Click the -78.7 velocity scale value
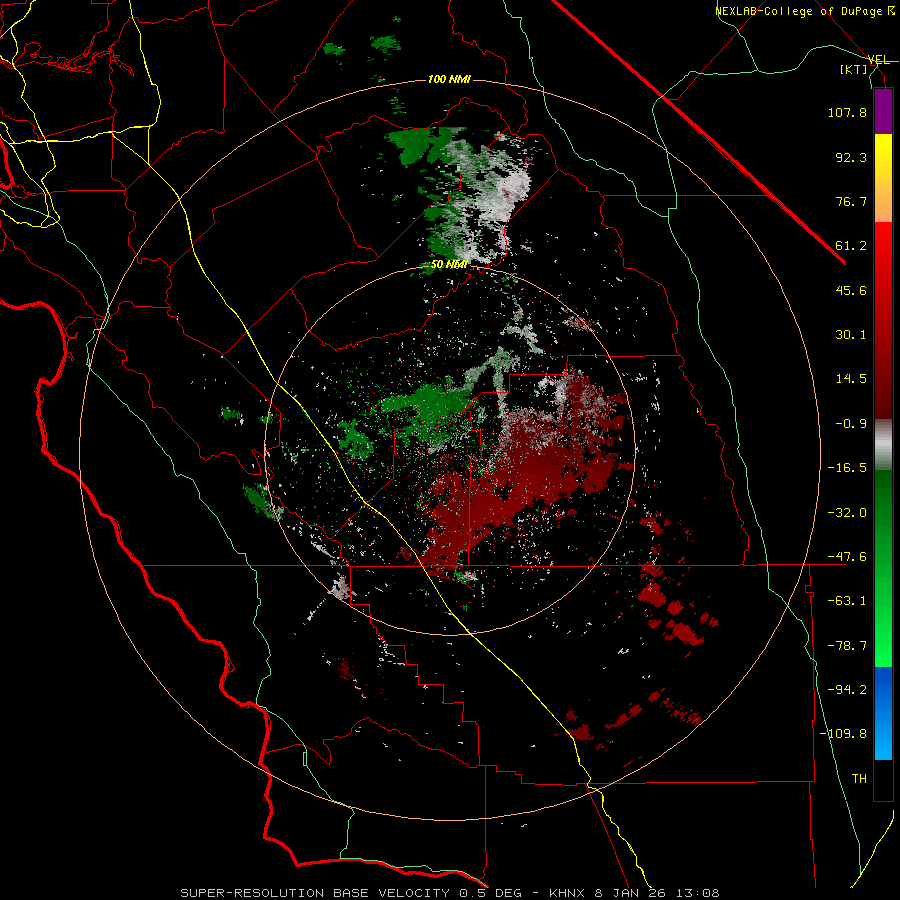The width and height of the screenshot is (900, 900). point(847,646)
